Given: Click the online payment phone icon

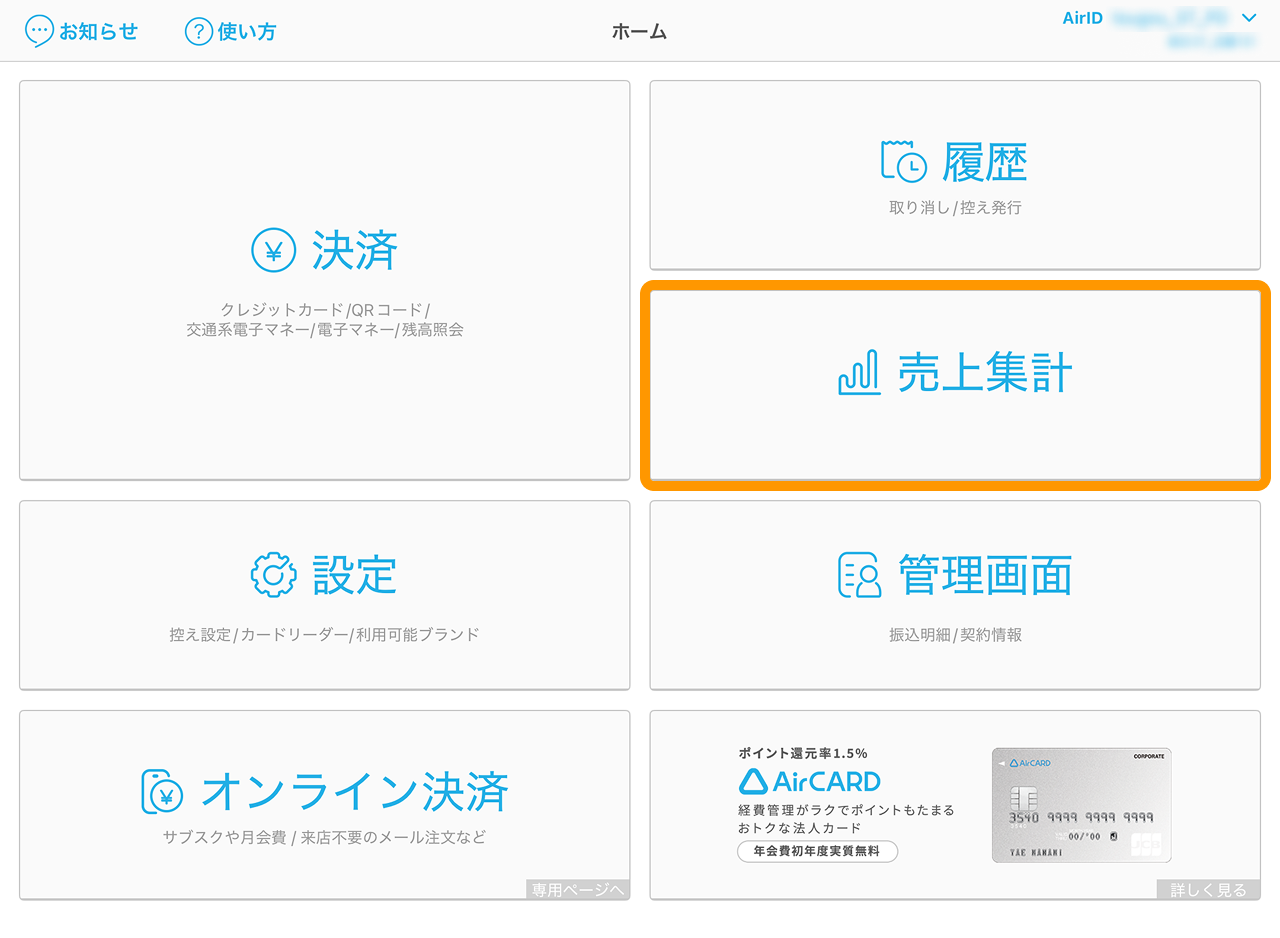Looking at the screenshot, I should 162,792.
